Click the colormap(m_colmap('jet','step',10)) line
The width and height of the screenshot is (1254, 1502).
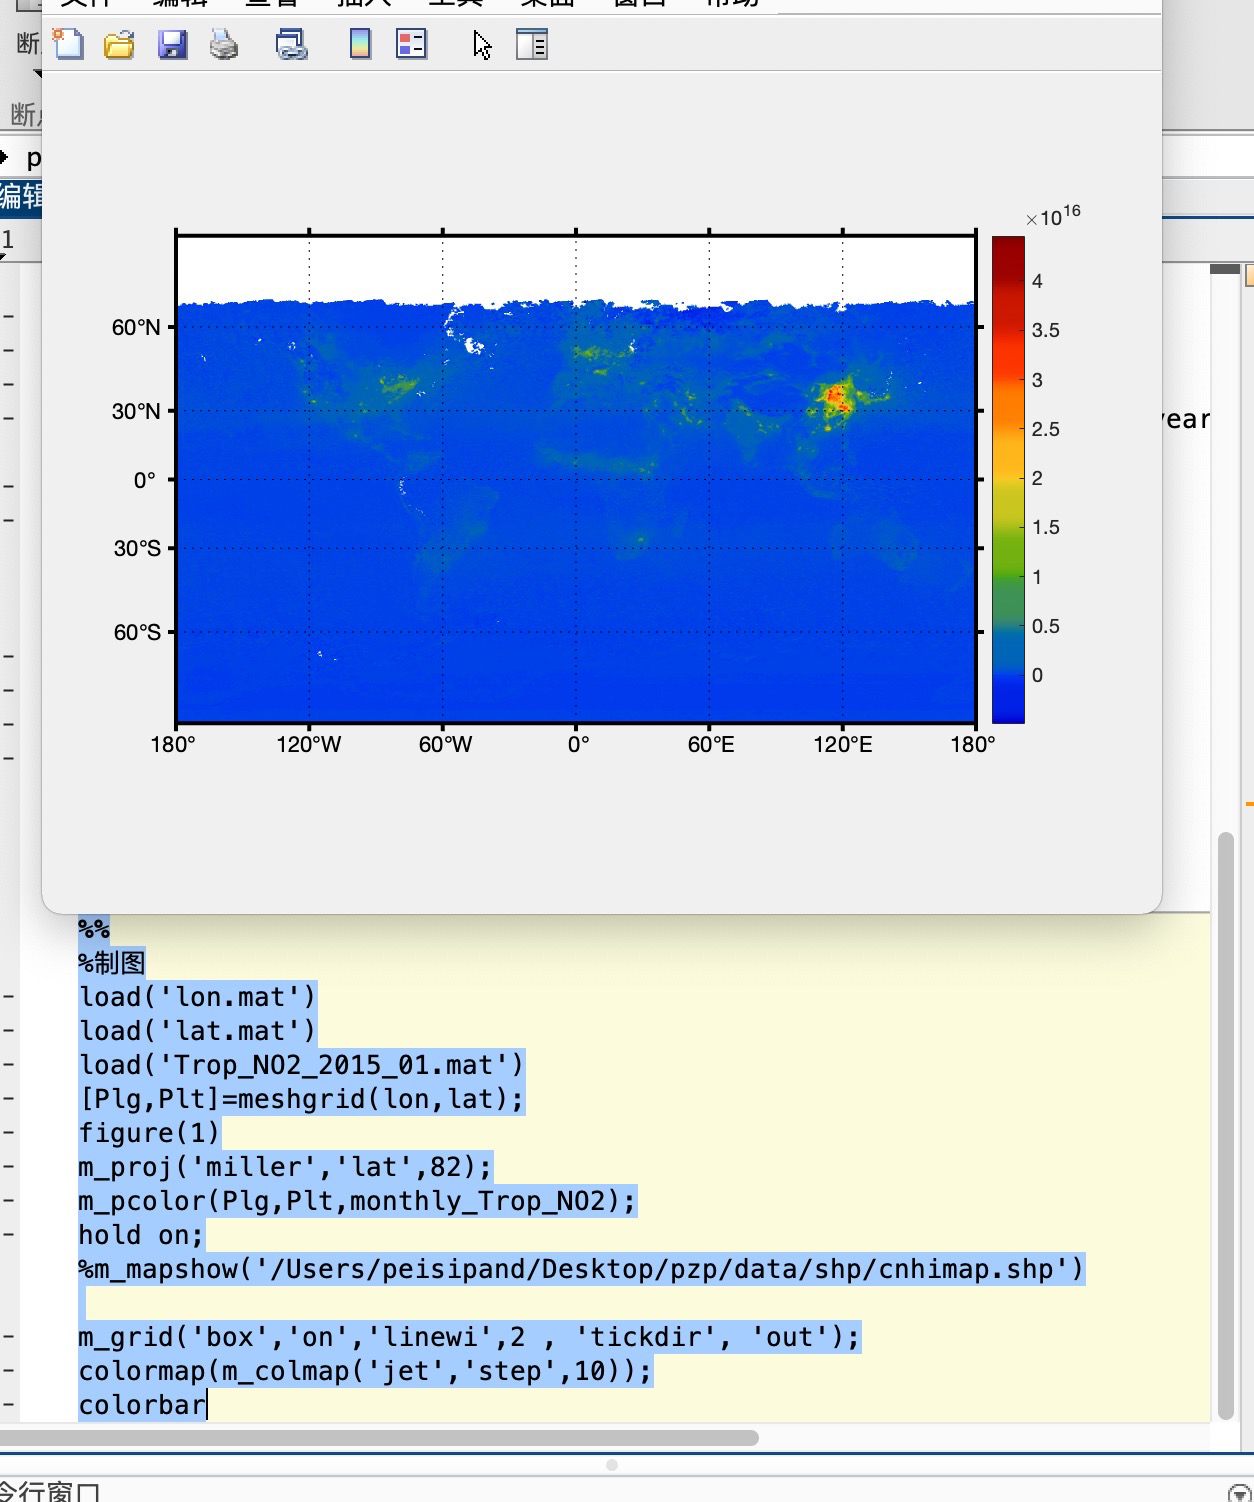(365, 1371)
